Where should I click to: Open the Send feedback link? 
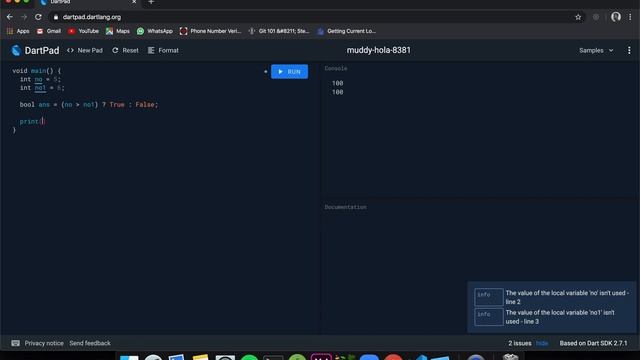pos(90,343)
